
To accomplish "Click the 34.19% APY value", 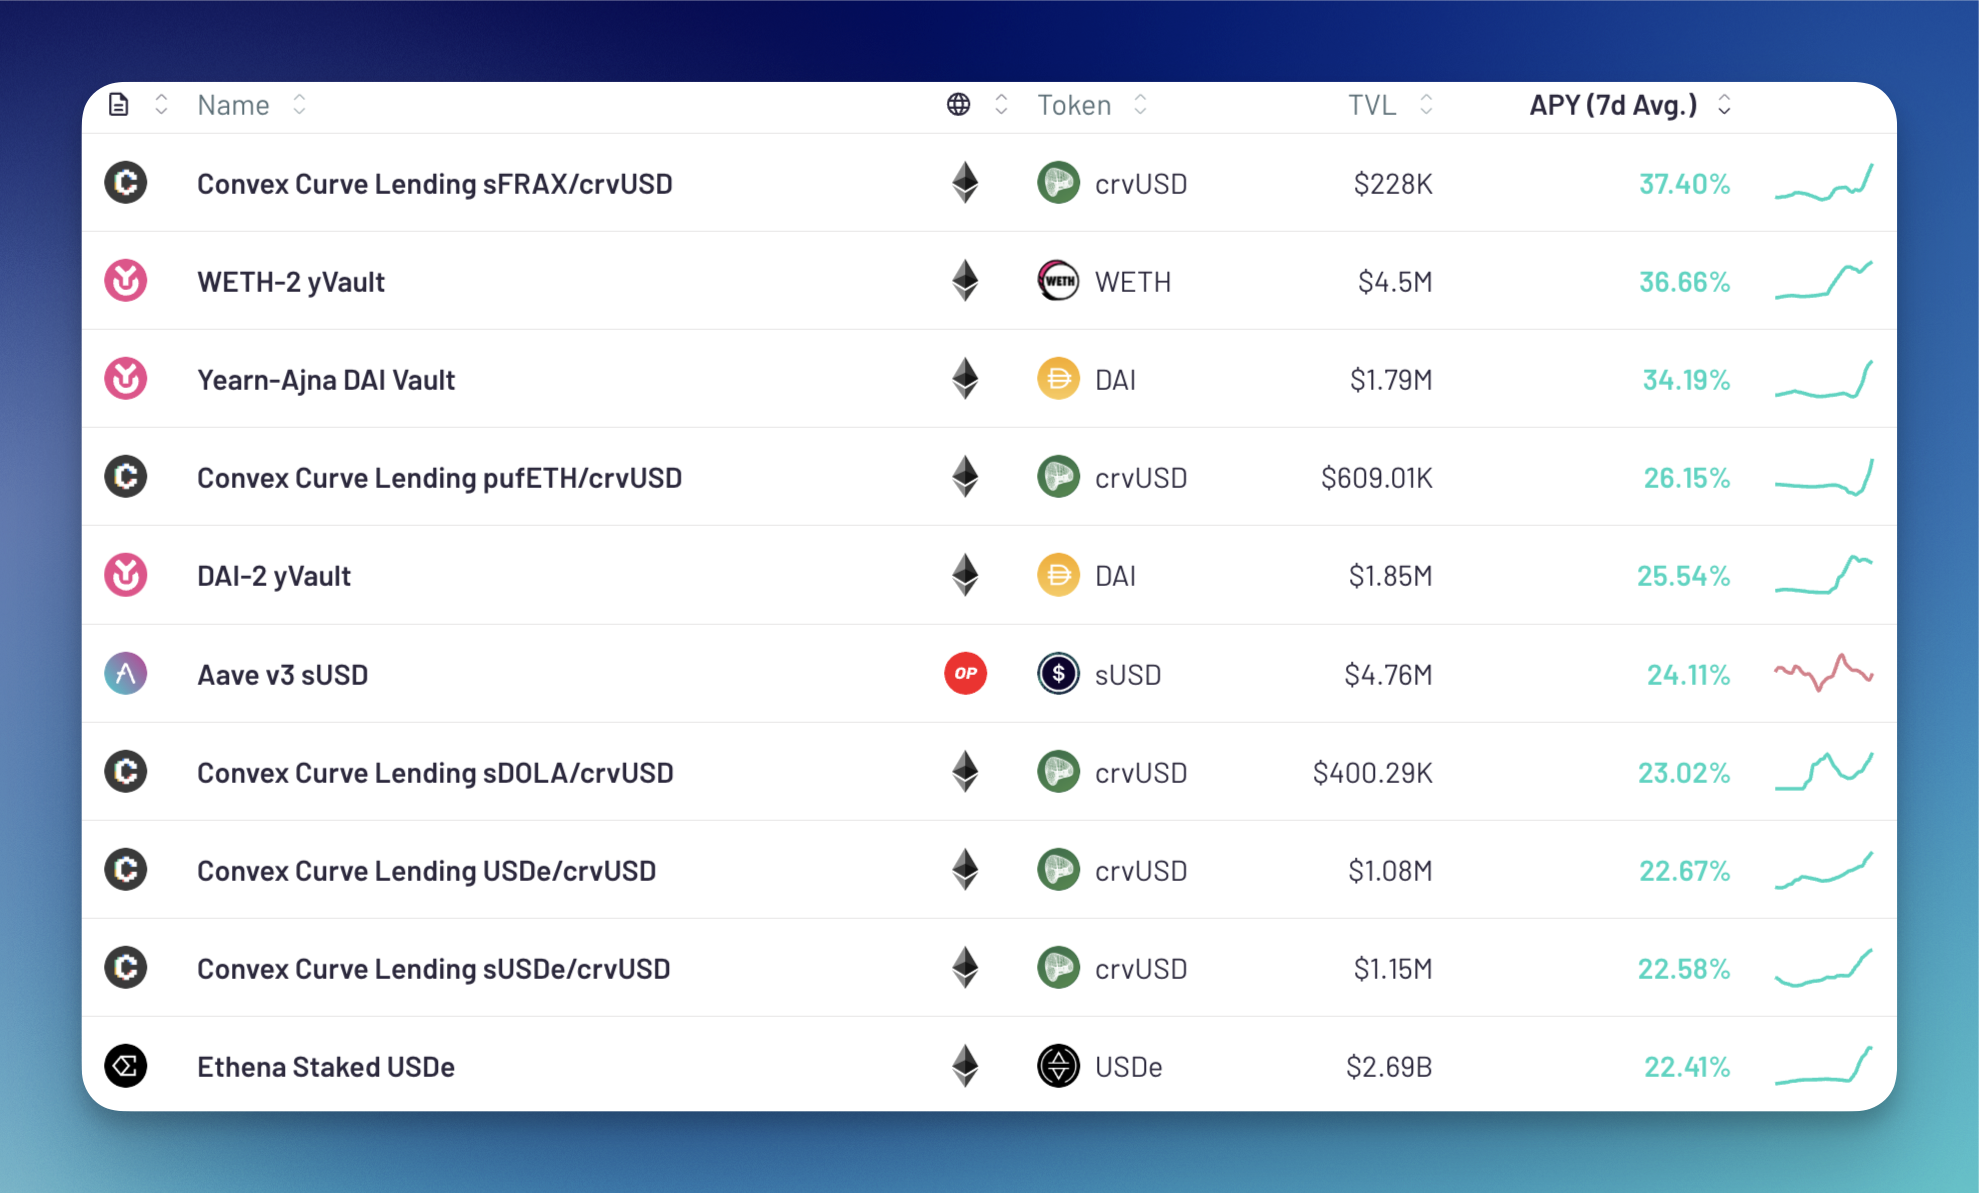I will 1686,380.
